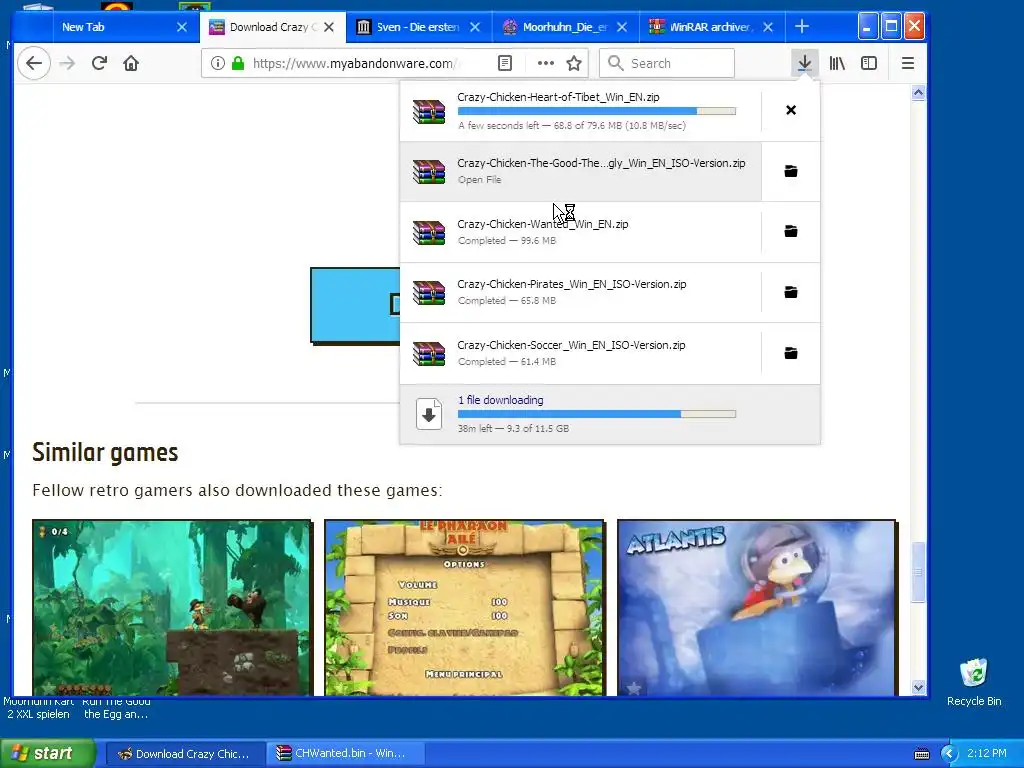Click the 2:12 PM taskbar clock

click(x=987, y=754)
